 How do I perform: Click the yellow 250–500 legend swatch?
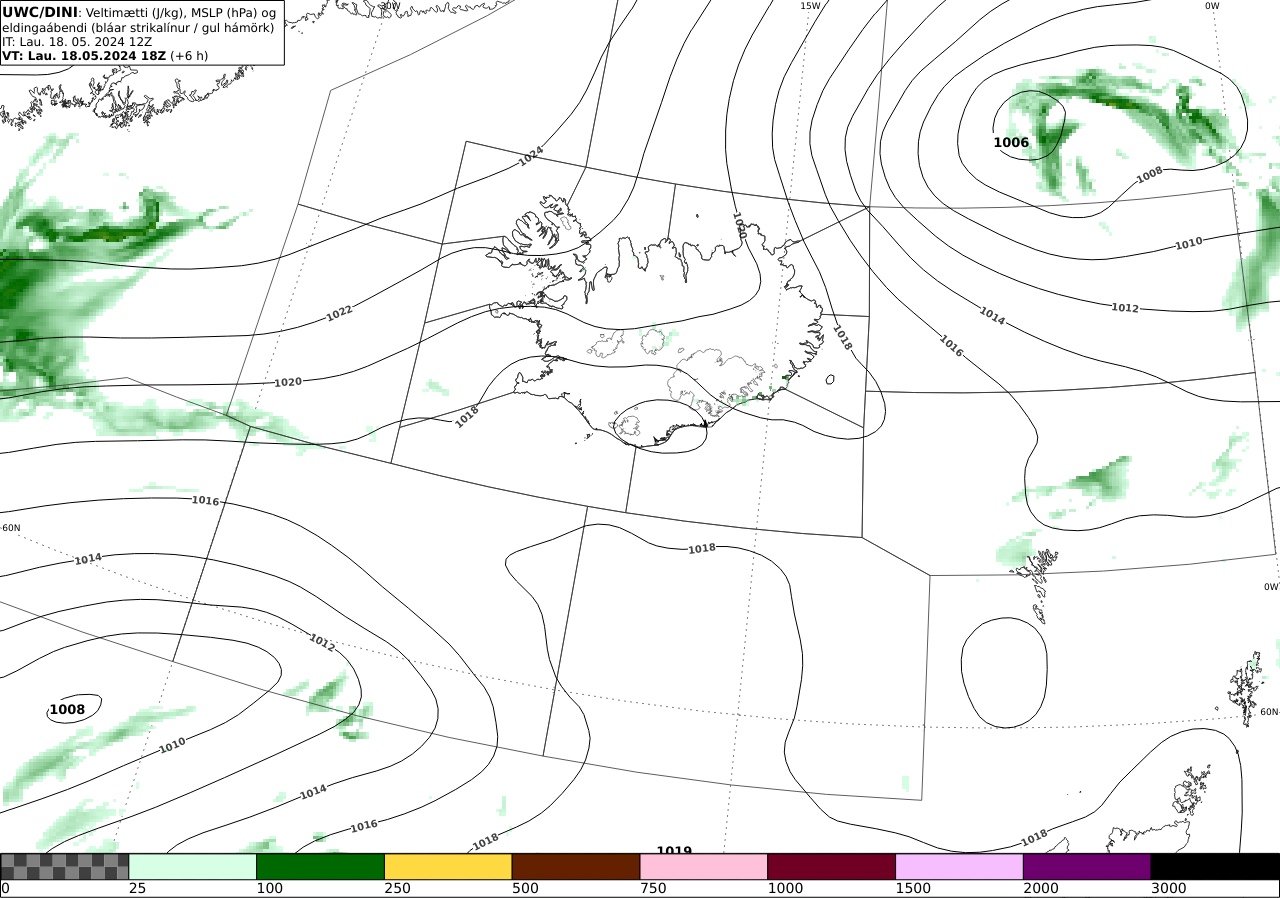[448, 866]
